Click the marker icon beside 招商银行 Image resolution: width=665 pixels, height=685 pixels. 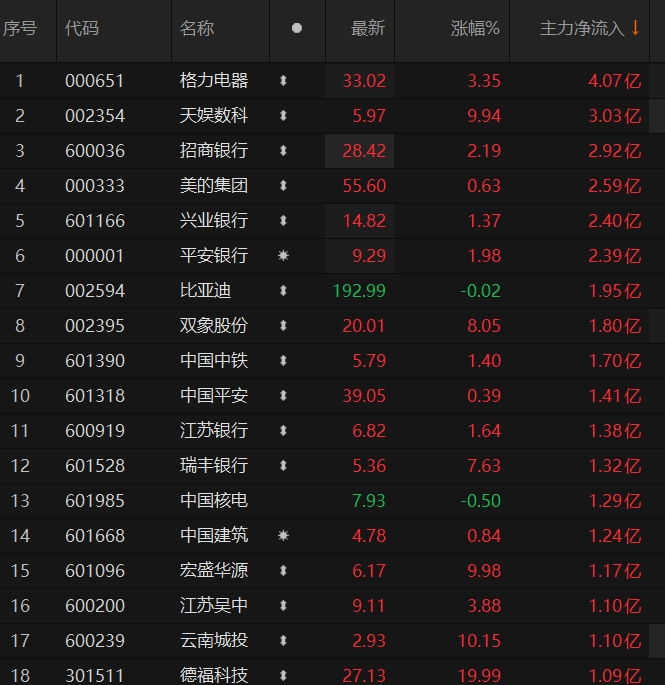[x=283, y=151]
